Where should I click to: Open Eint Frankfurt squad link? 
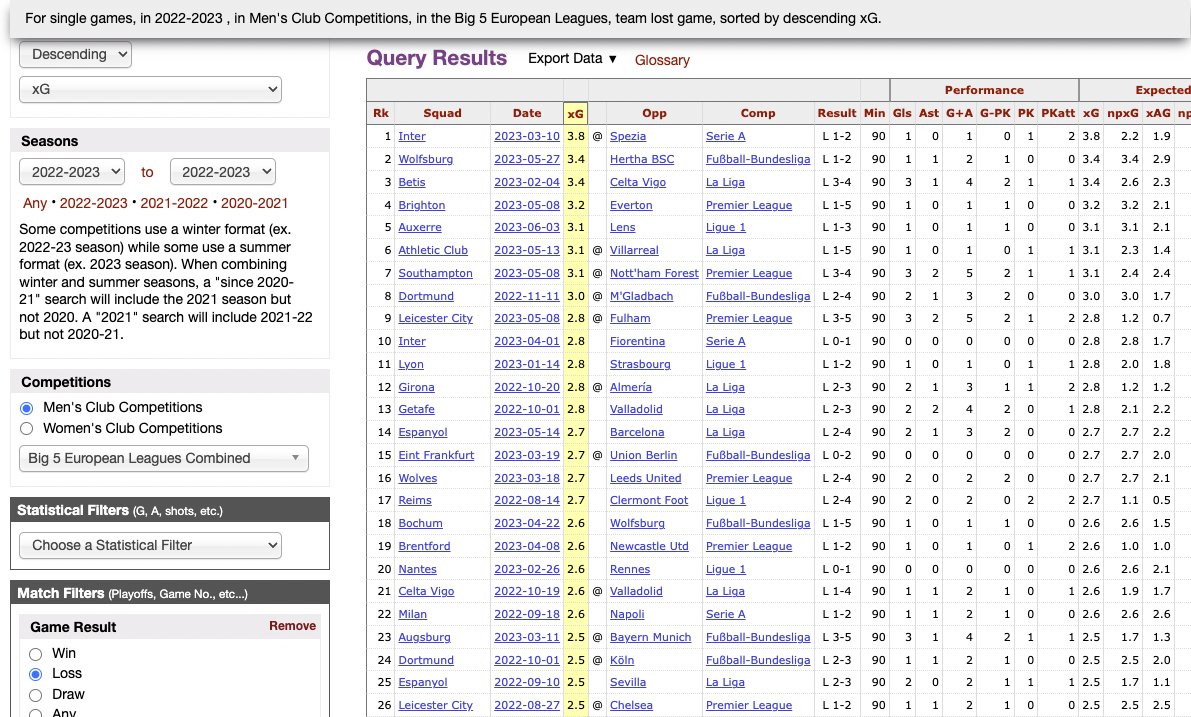click(x=436, y=455)
